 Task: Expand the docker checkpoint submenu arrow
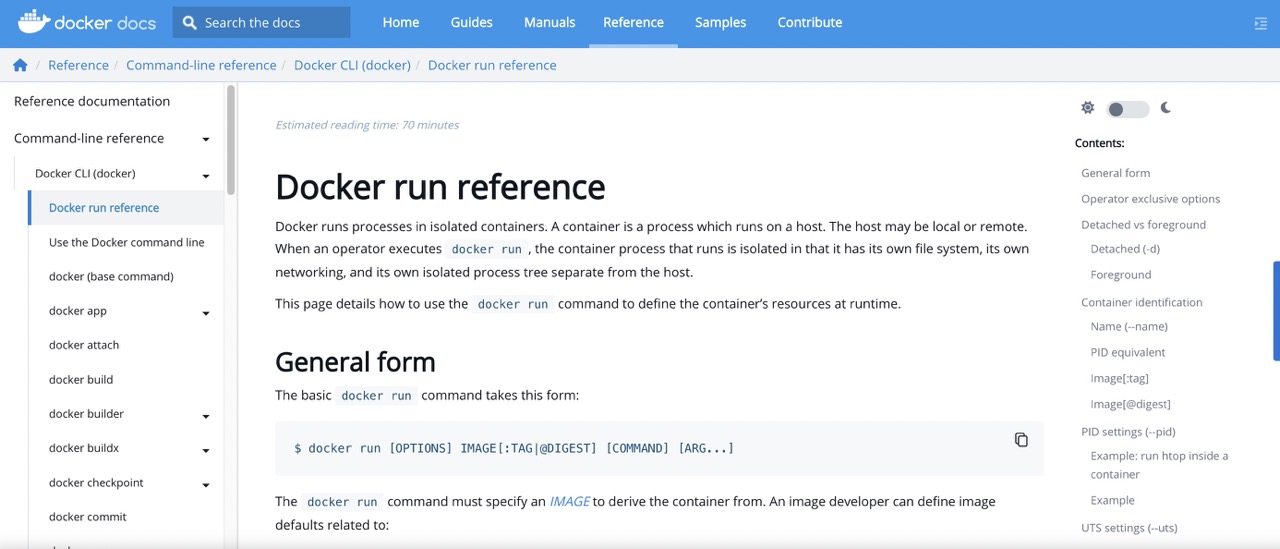click(206, 485)
